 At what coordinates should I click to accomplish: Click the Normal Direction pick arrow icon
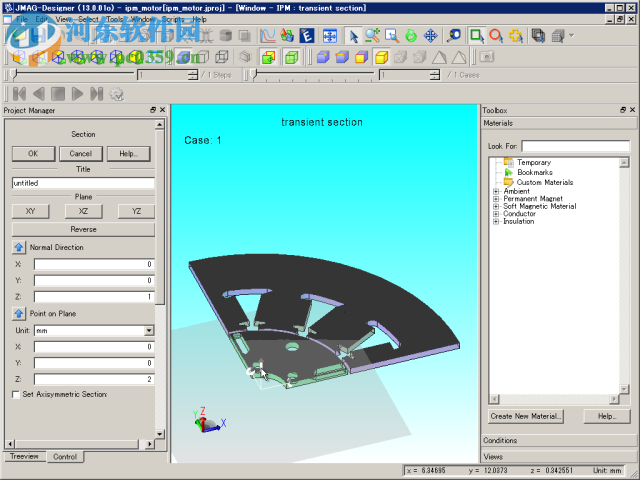click(x=19, y=246)
